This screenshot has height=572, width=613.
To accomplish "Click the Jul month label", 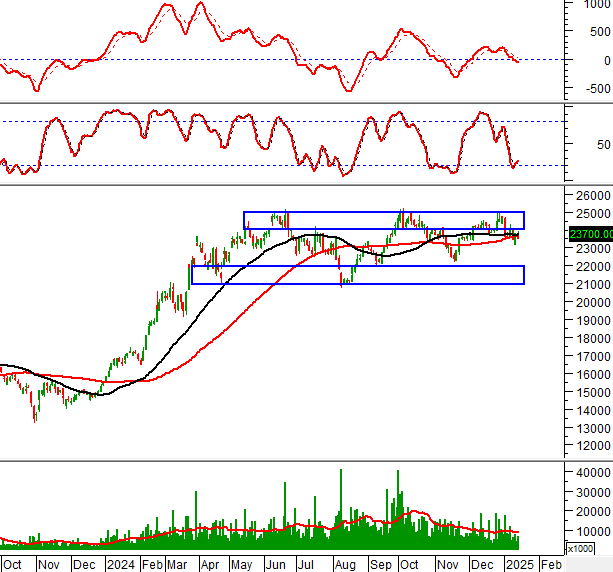I will (x=305, y=565).
